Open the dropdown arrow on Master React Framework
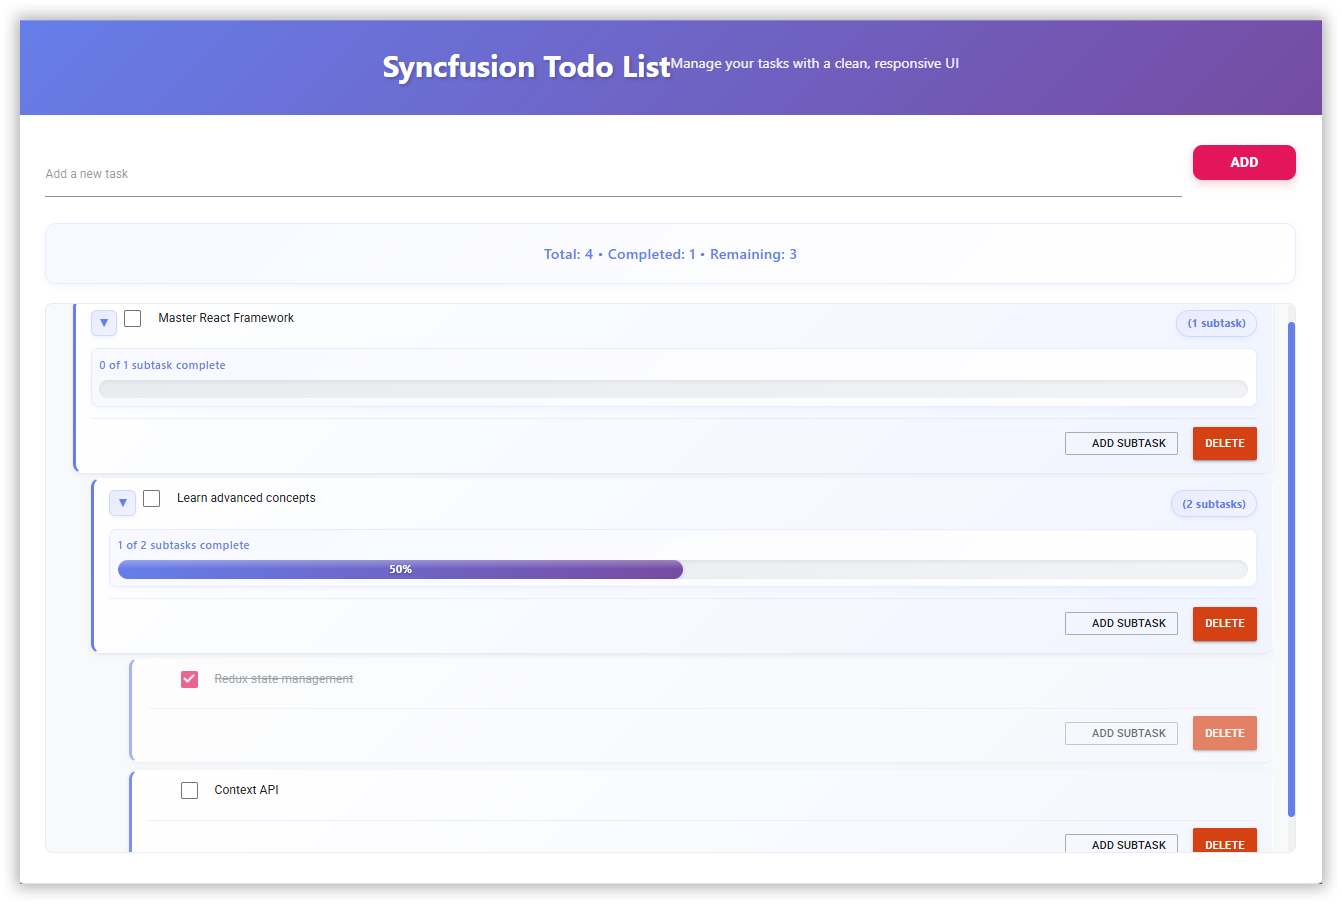Viewport: 1342px width, 904px height. click(104, 323)
